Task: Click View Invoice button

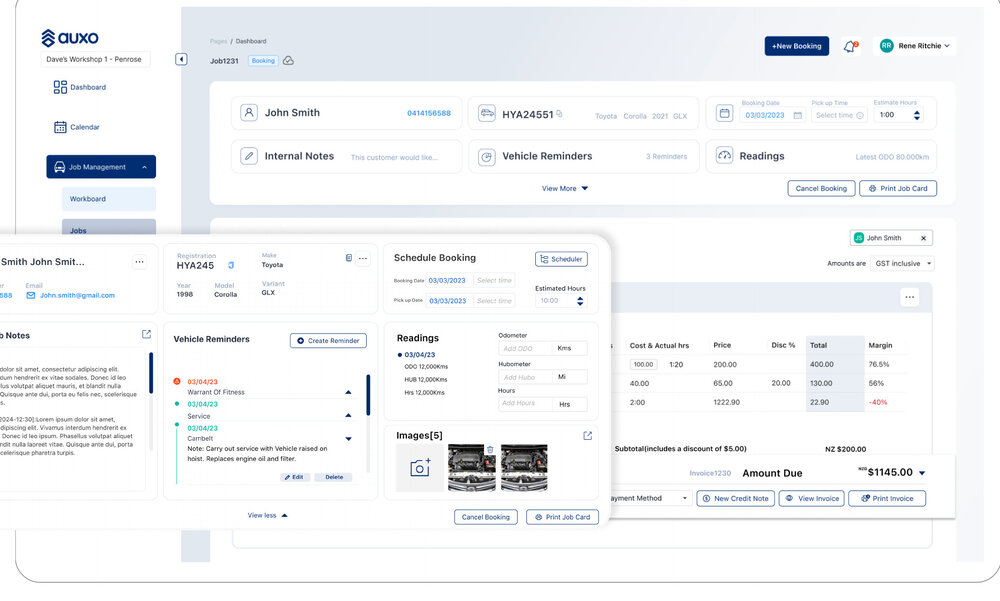Action: (812, 498)
